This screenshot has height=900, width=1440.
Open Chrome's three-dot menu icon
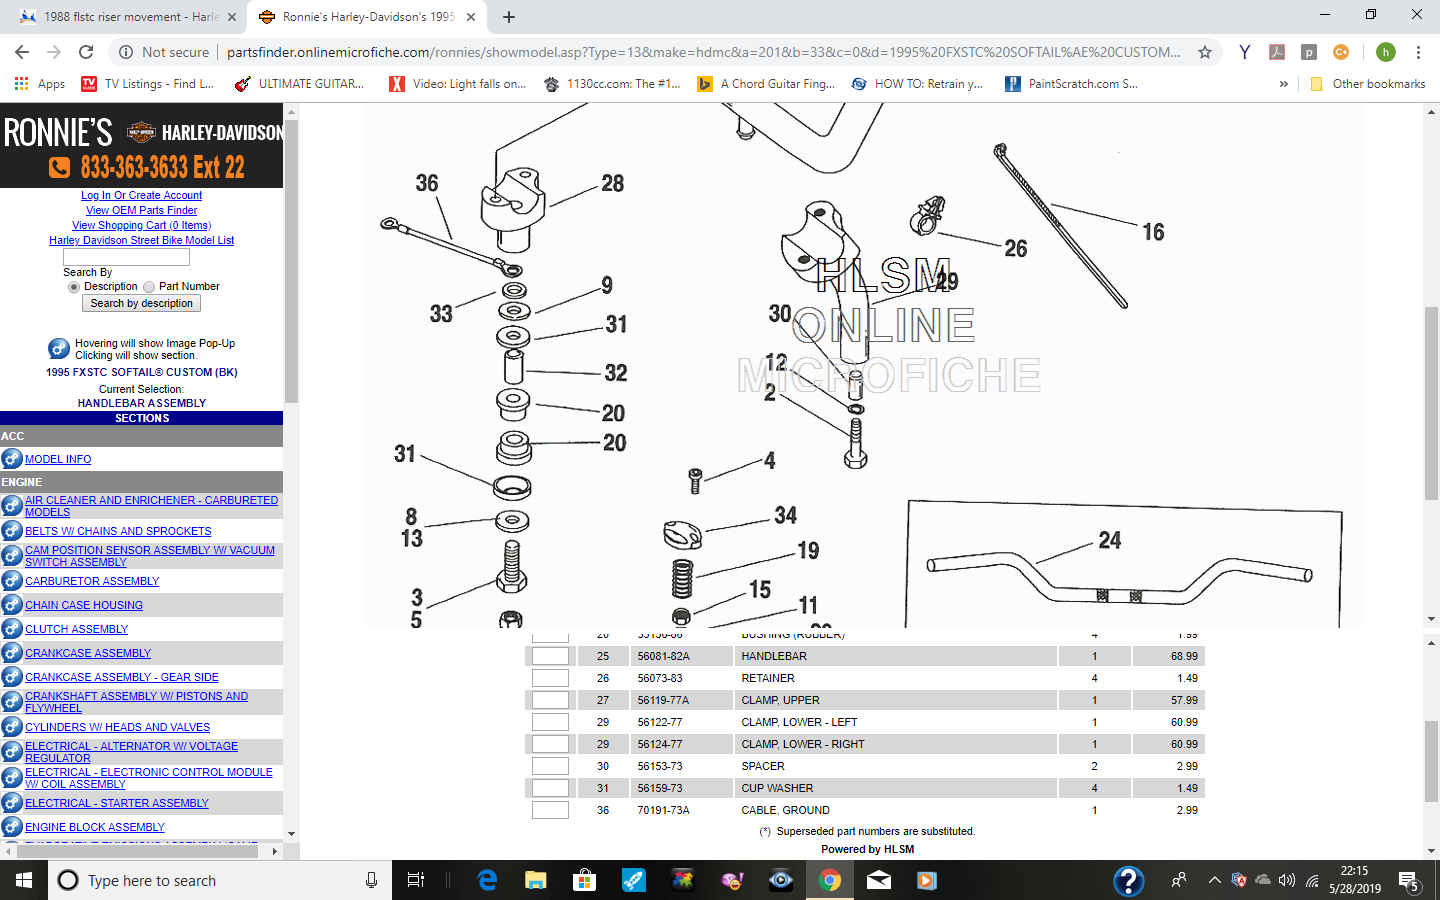click(x=1418, y=52)
